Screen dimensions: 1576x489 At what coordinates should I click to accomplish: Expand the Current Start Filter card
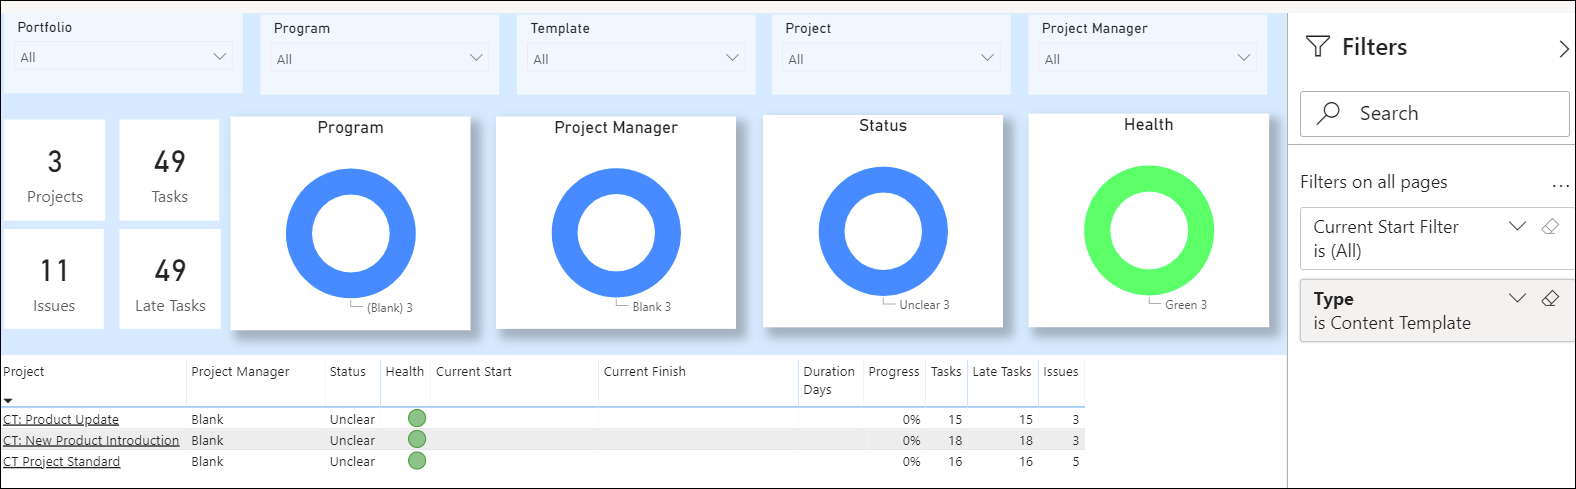(x=1517, y=227)
